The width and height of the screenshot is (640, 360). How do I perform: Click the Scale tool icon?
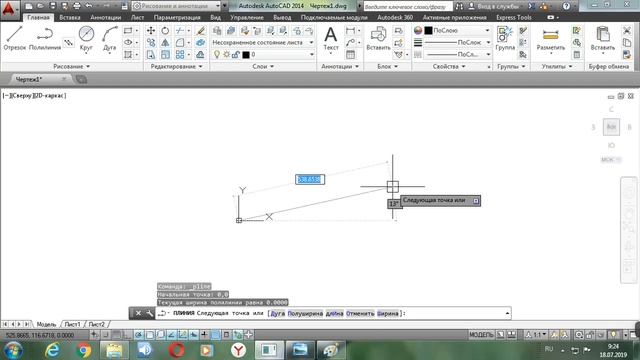(x=165, y=54)
